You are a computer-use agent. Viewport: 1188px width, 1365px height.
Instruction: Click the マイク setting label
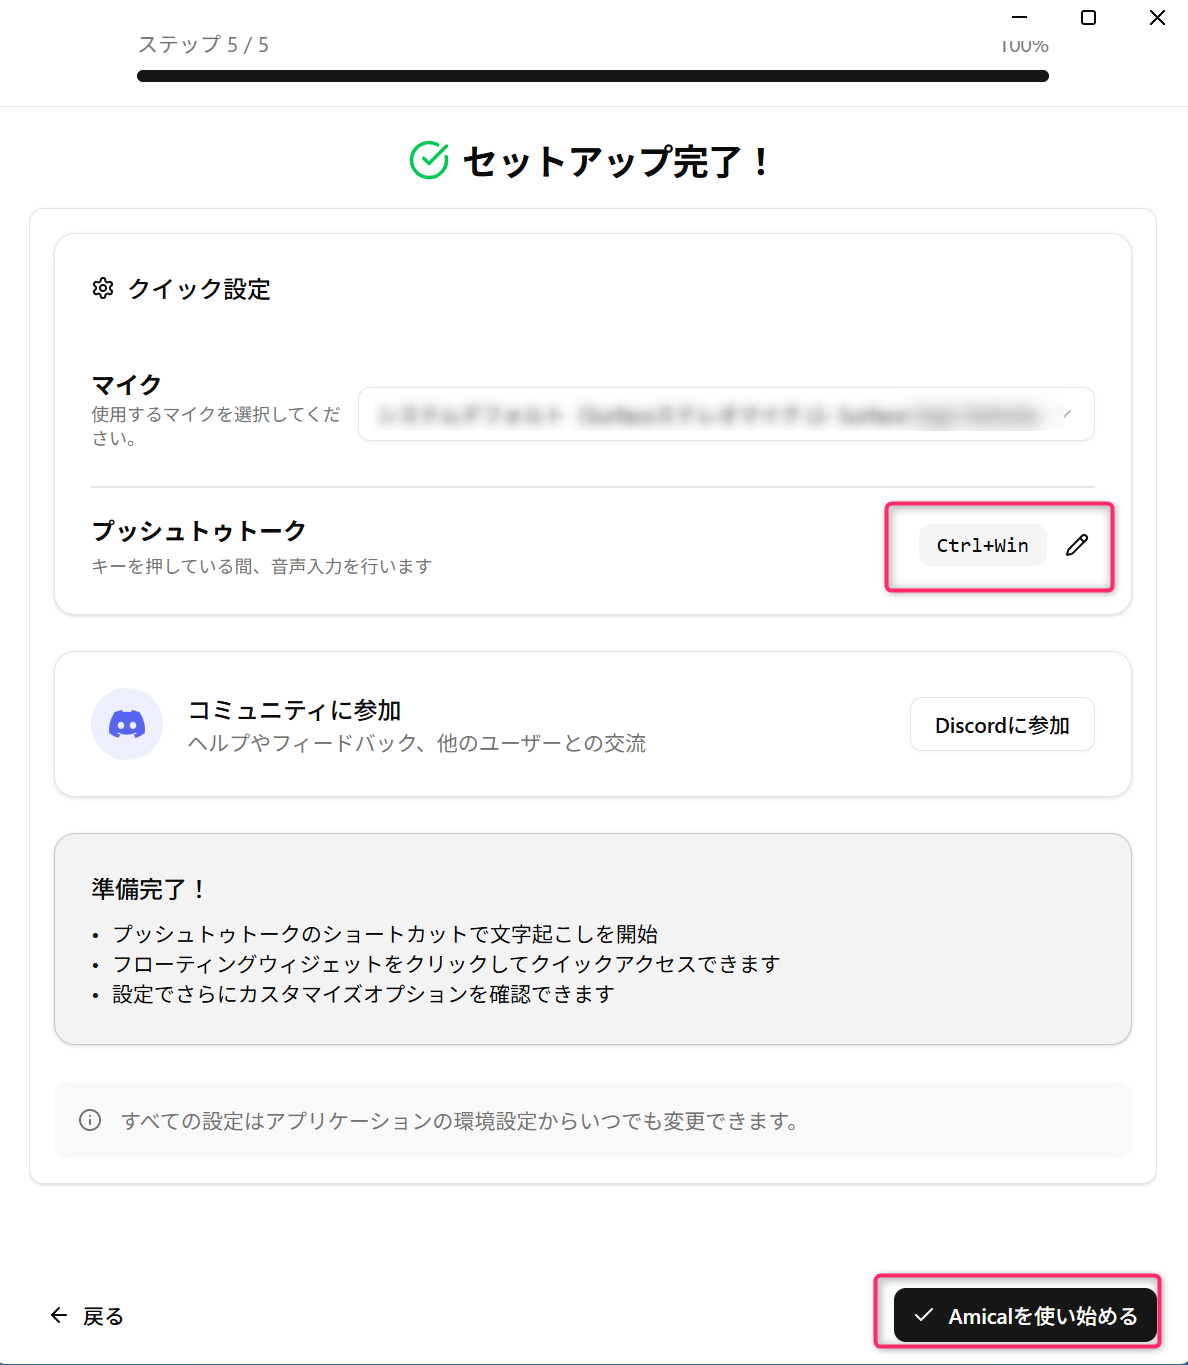point(127,385)
